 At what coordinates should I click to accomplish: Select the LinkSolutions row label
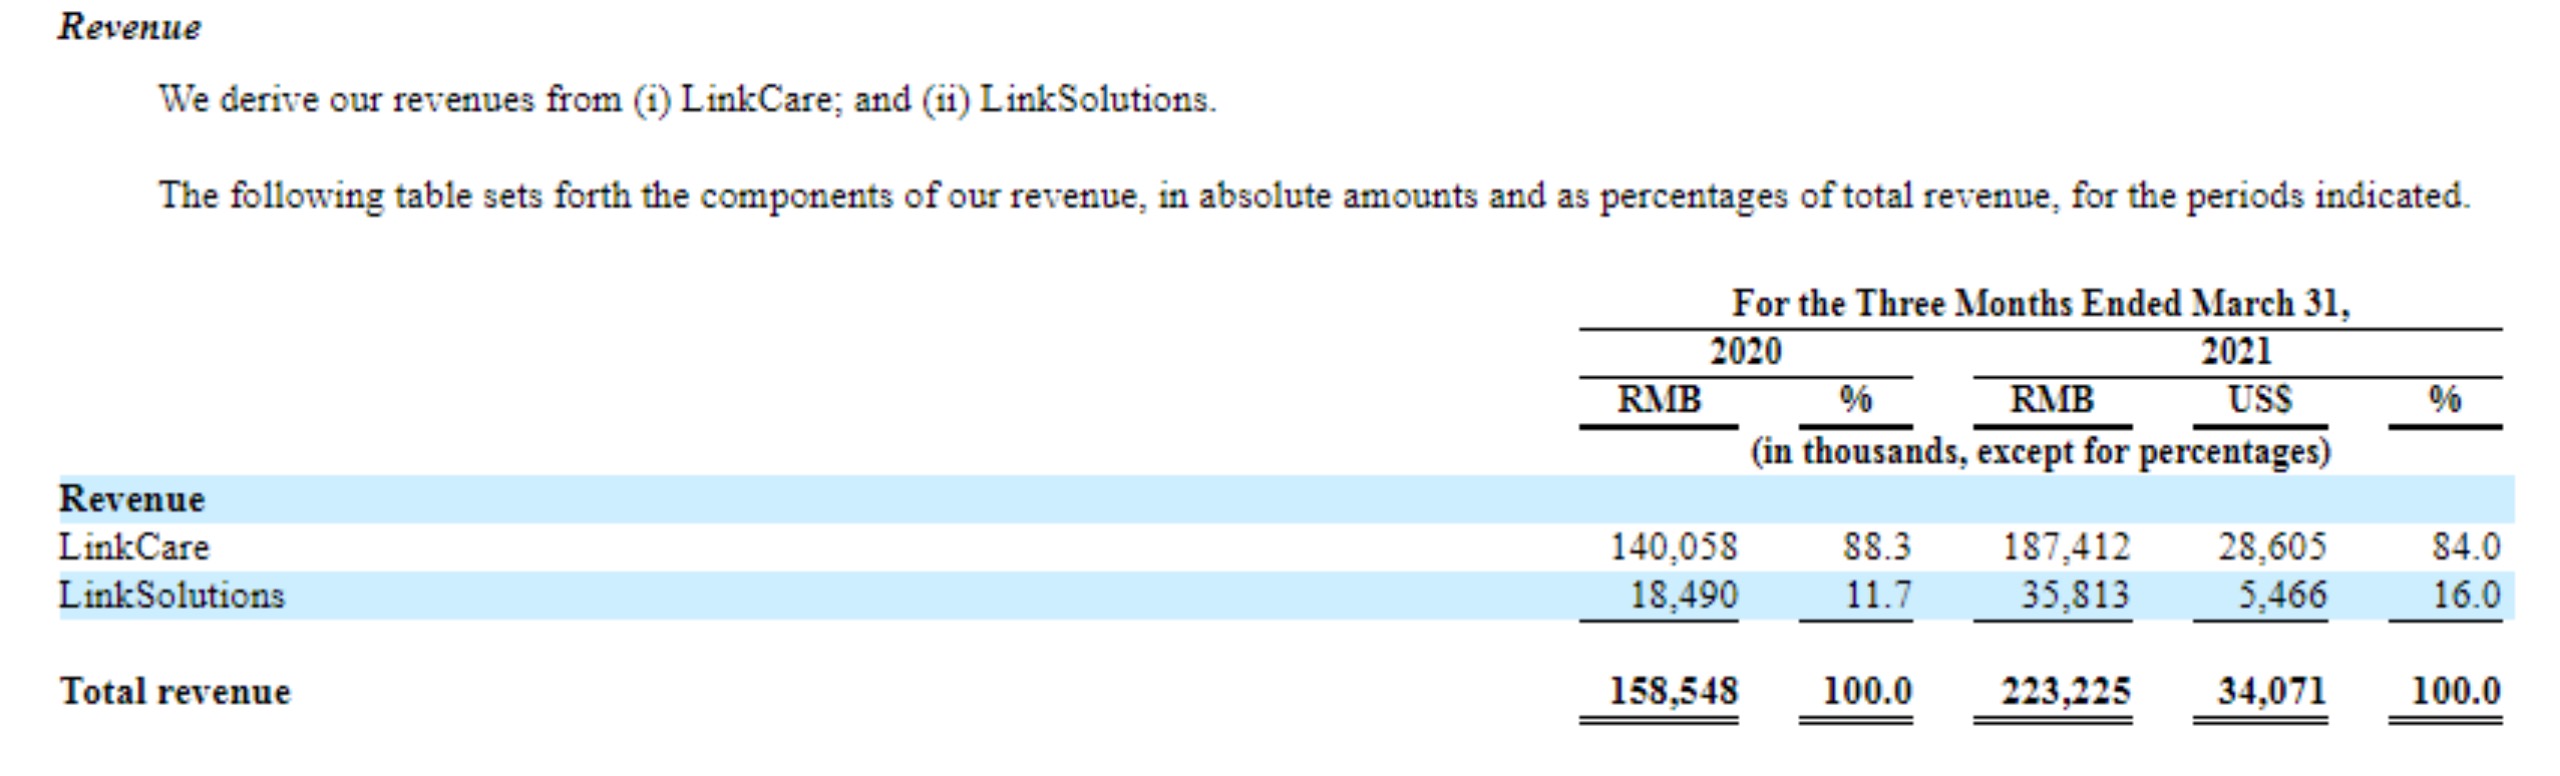pos(171,595)
